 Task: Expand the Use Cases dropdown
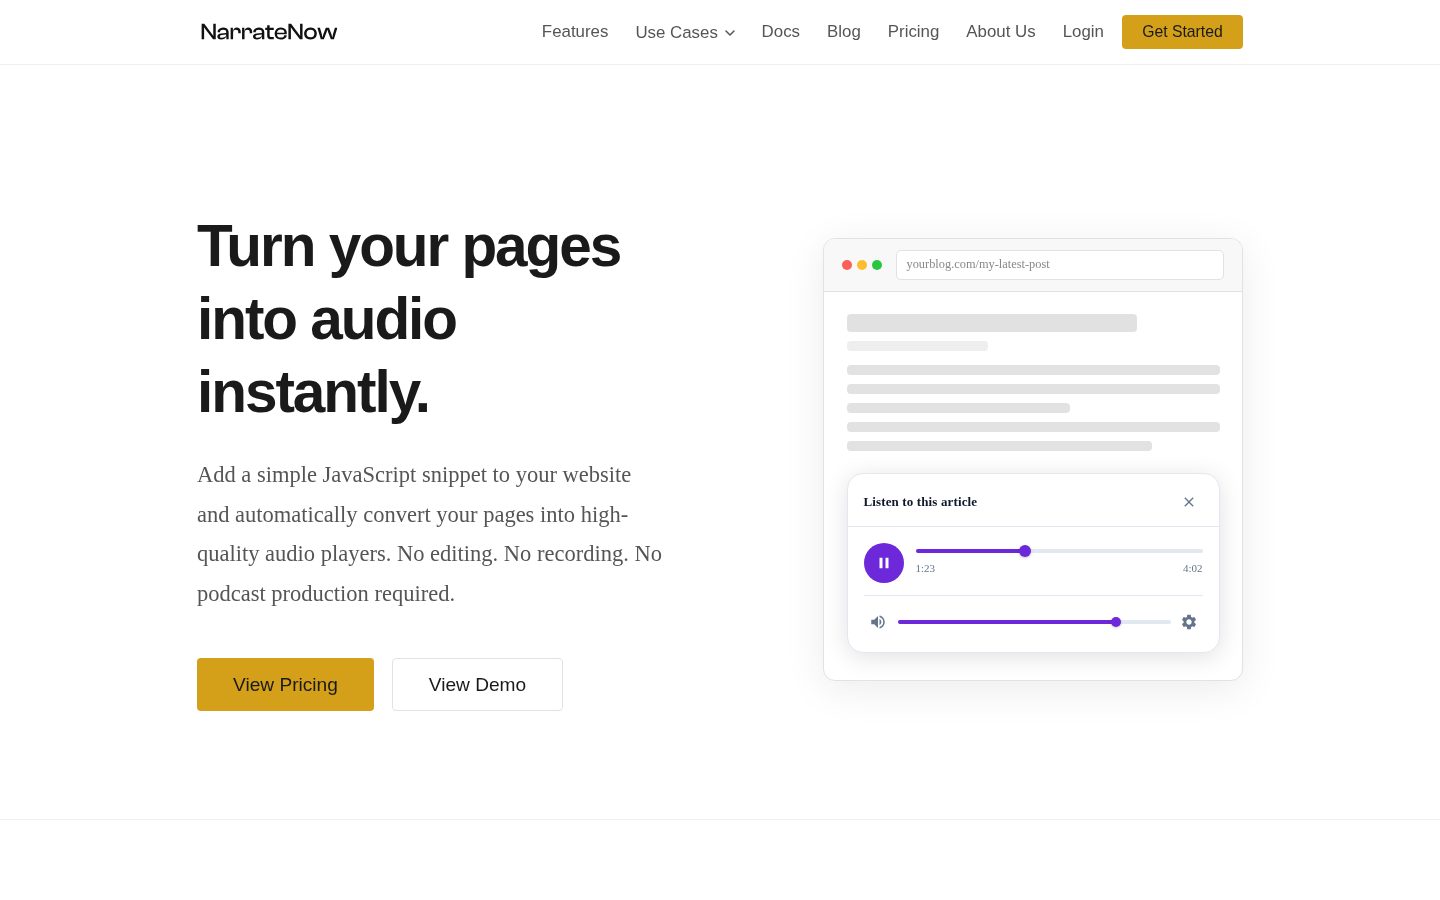point(685,32)
